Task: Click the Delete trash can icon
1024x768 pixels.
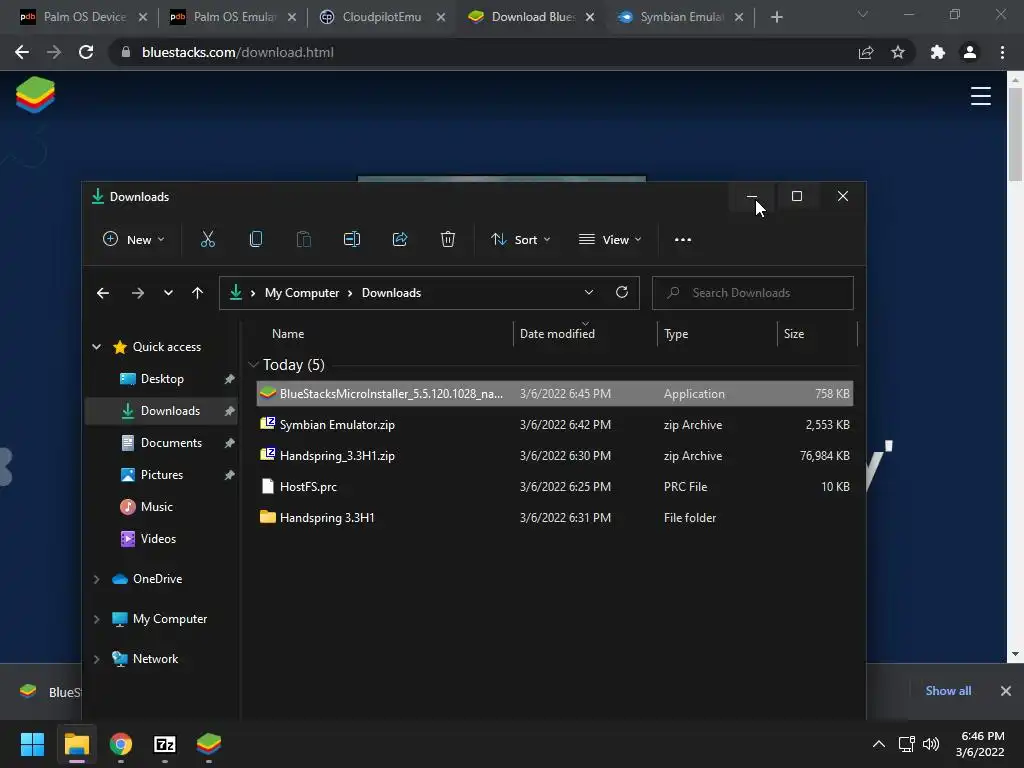Action: (447, 240)
